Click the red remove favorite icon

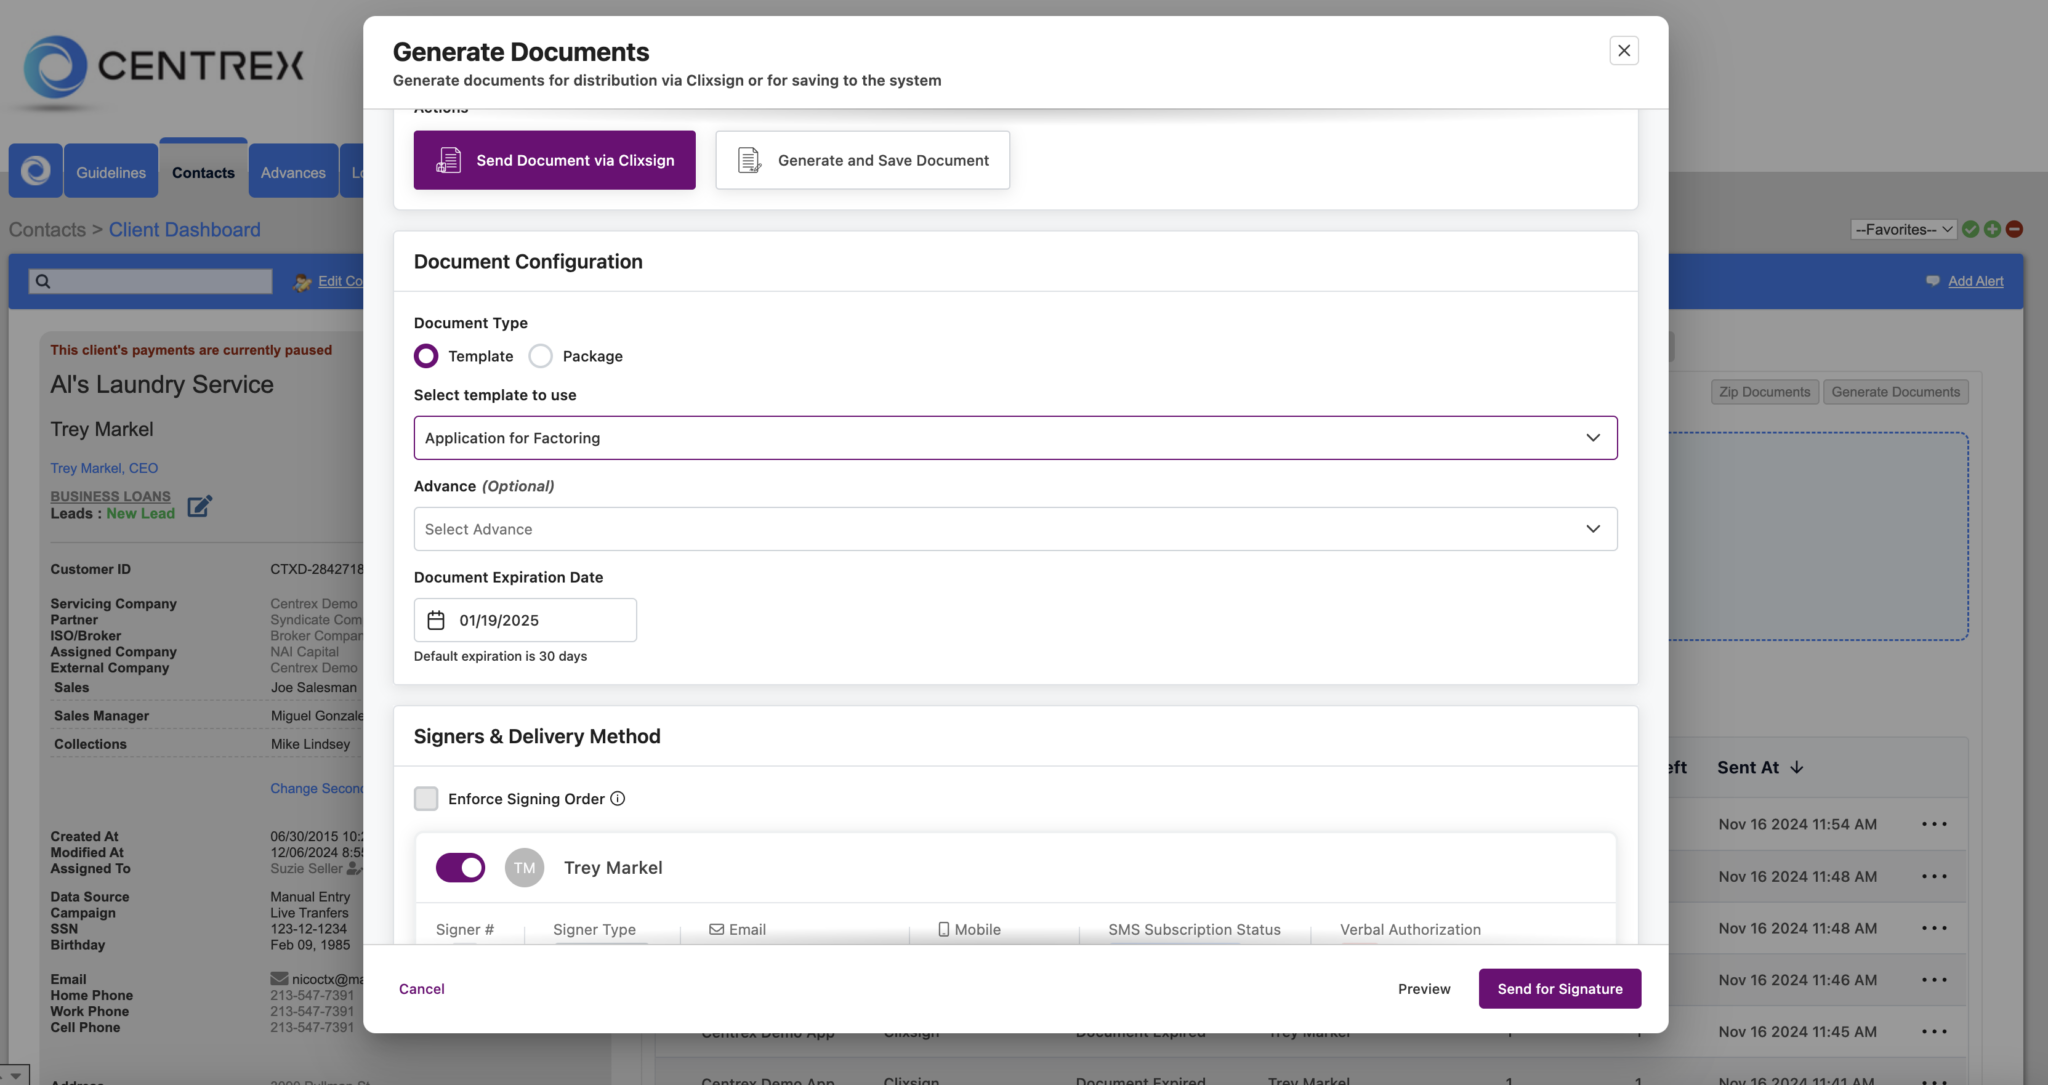pos(2015,229)
